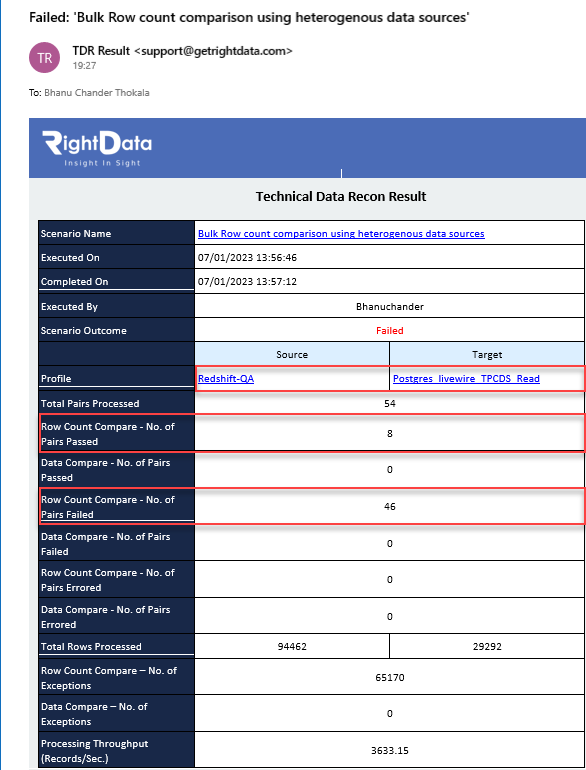Click Row Count Exceptions value 65170
586x770 pixels.
(390, 678)
